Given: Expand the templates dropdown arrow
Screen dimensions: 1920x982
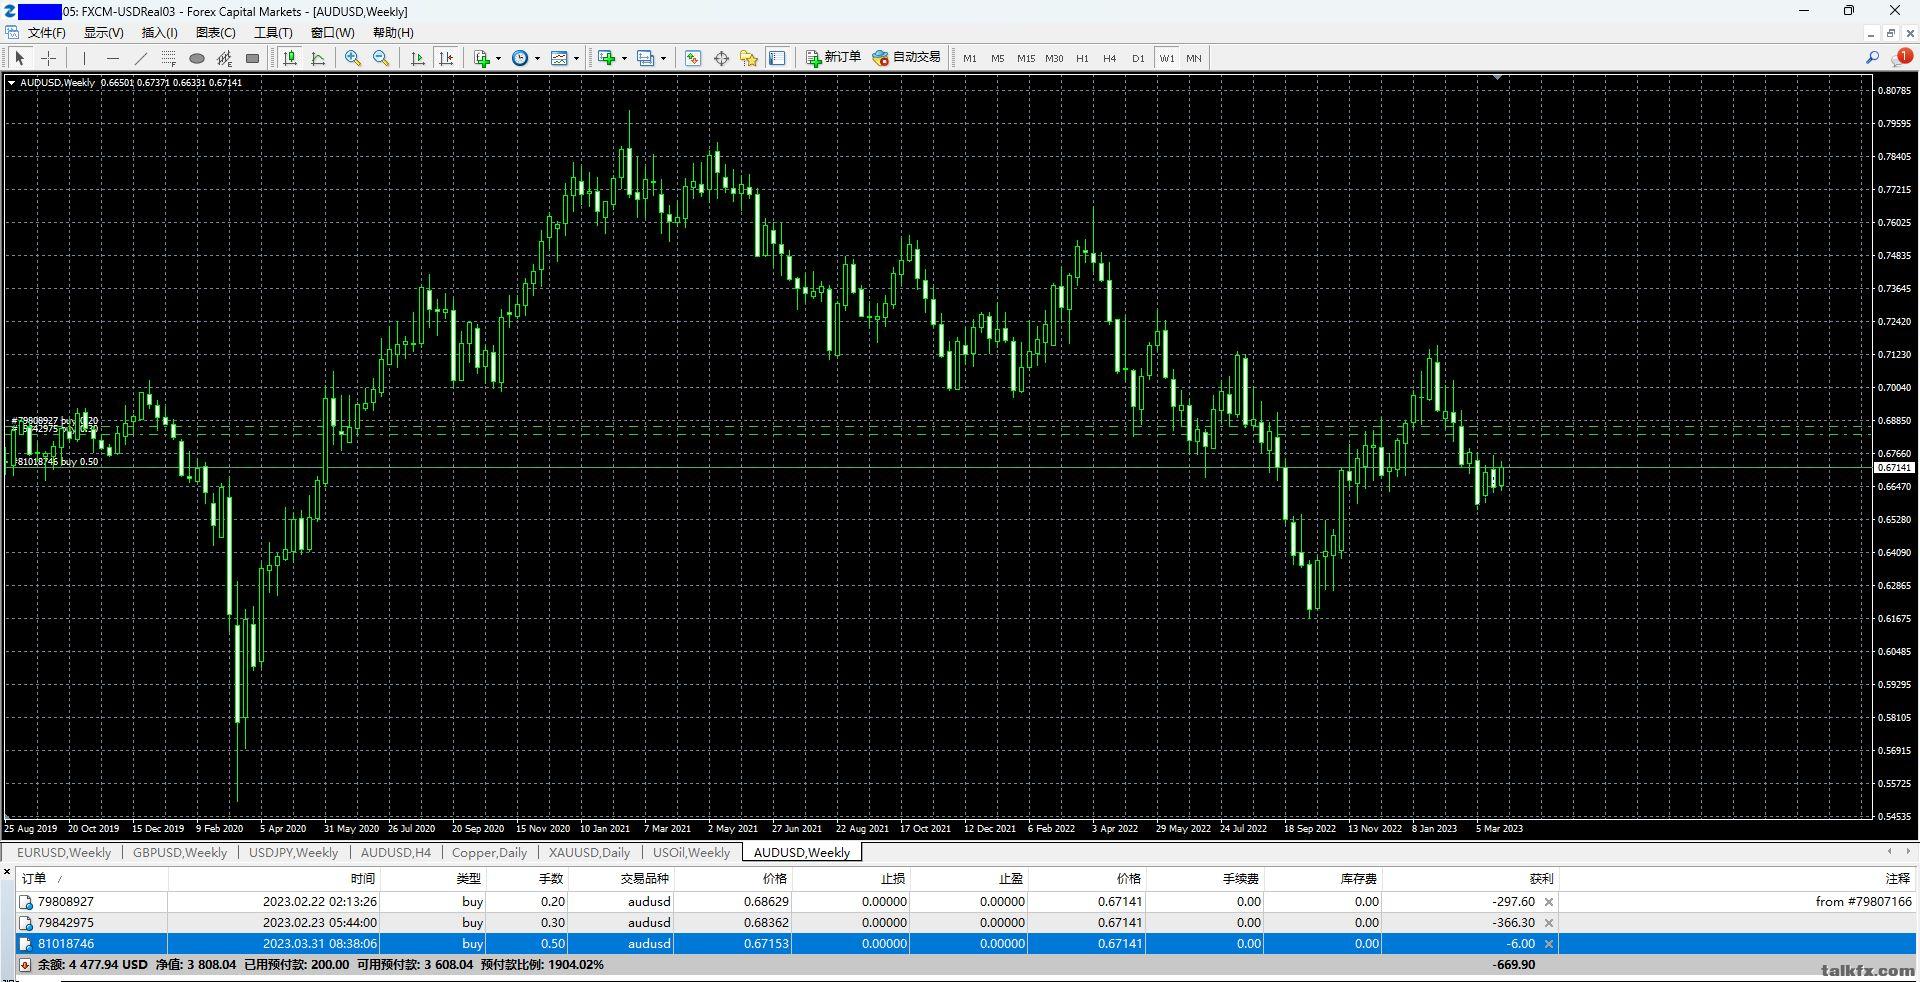Looking at the screenshot, I should [x=576, y=58].
